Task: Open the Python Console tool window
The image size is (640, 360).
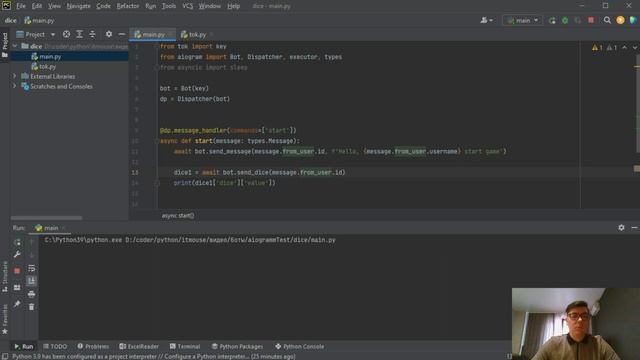Action: point(300,347)
